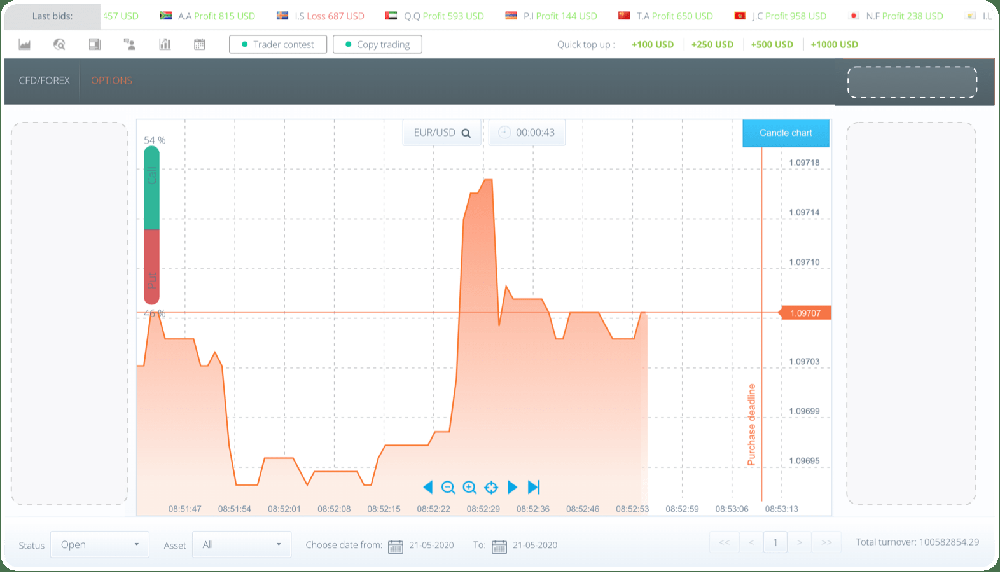Toggle the Copy trading button

(x=378, y=45)
